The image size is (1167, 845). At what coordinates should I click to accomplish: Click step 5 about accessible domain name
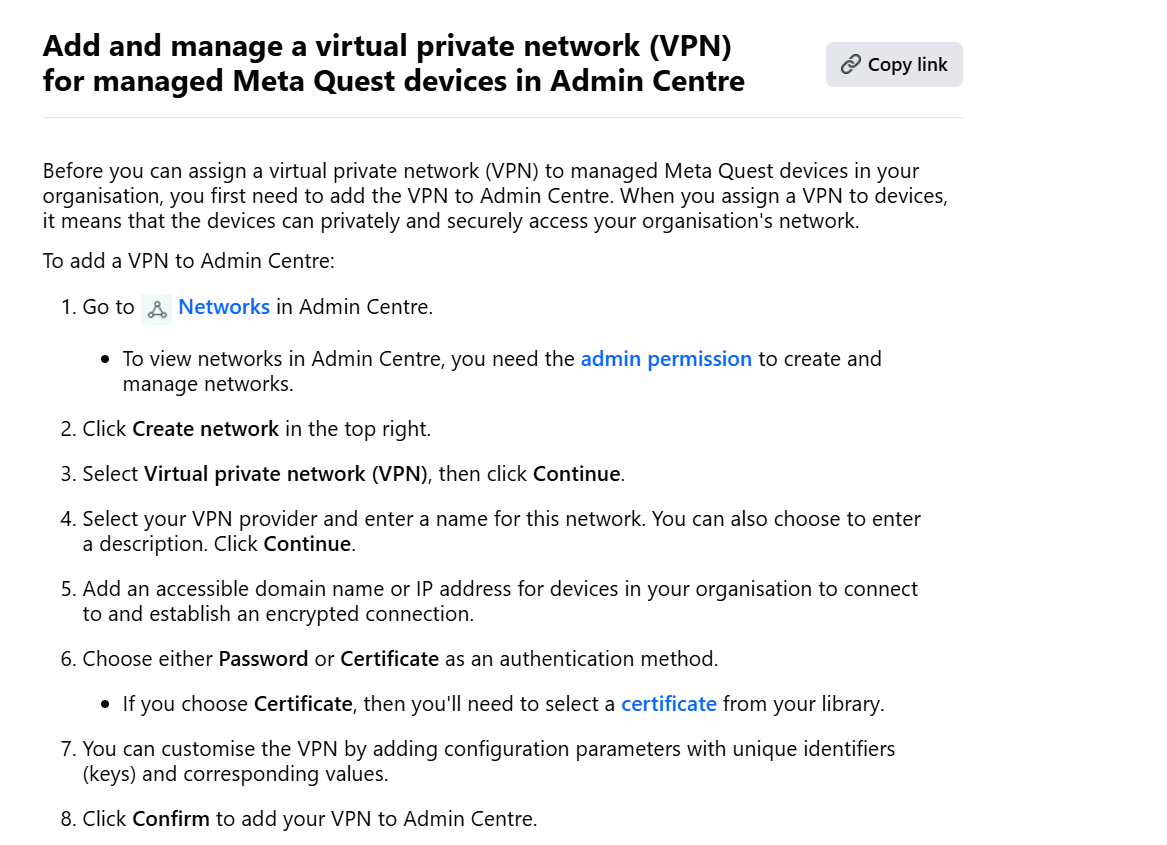coord(500,601)
